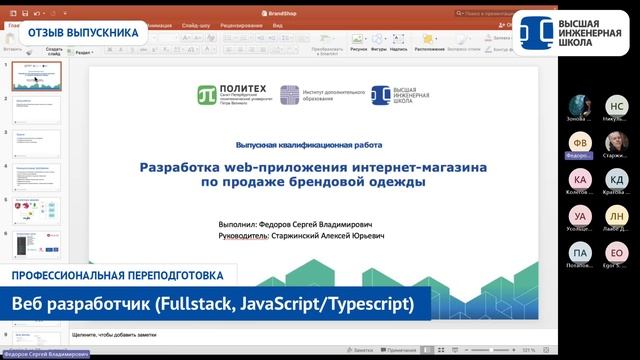640x360 pixels.
Task: Center the paragraph text
Action: coord(240,50)
